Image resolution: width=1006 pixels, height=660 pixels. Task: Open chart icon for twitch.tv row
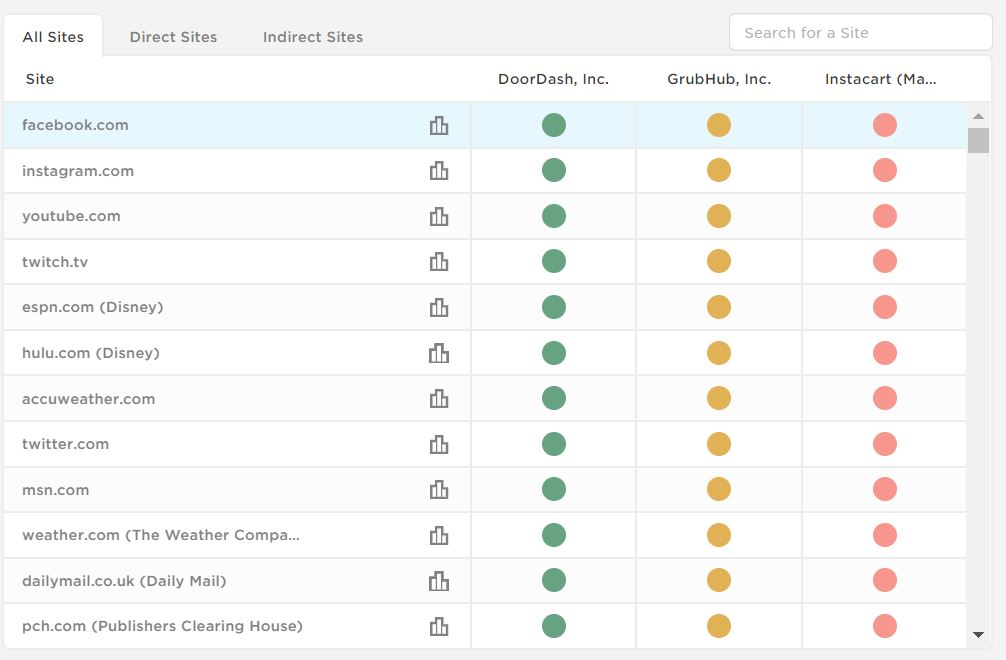[x=439, y=262]
